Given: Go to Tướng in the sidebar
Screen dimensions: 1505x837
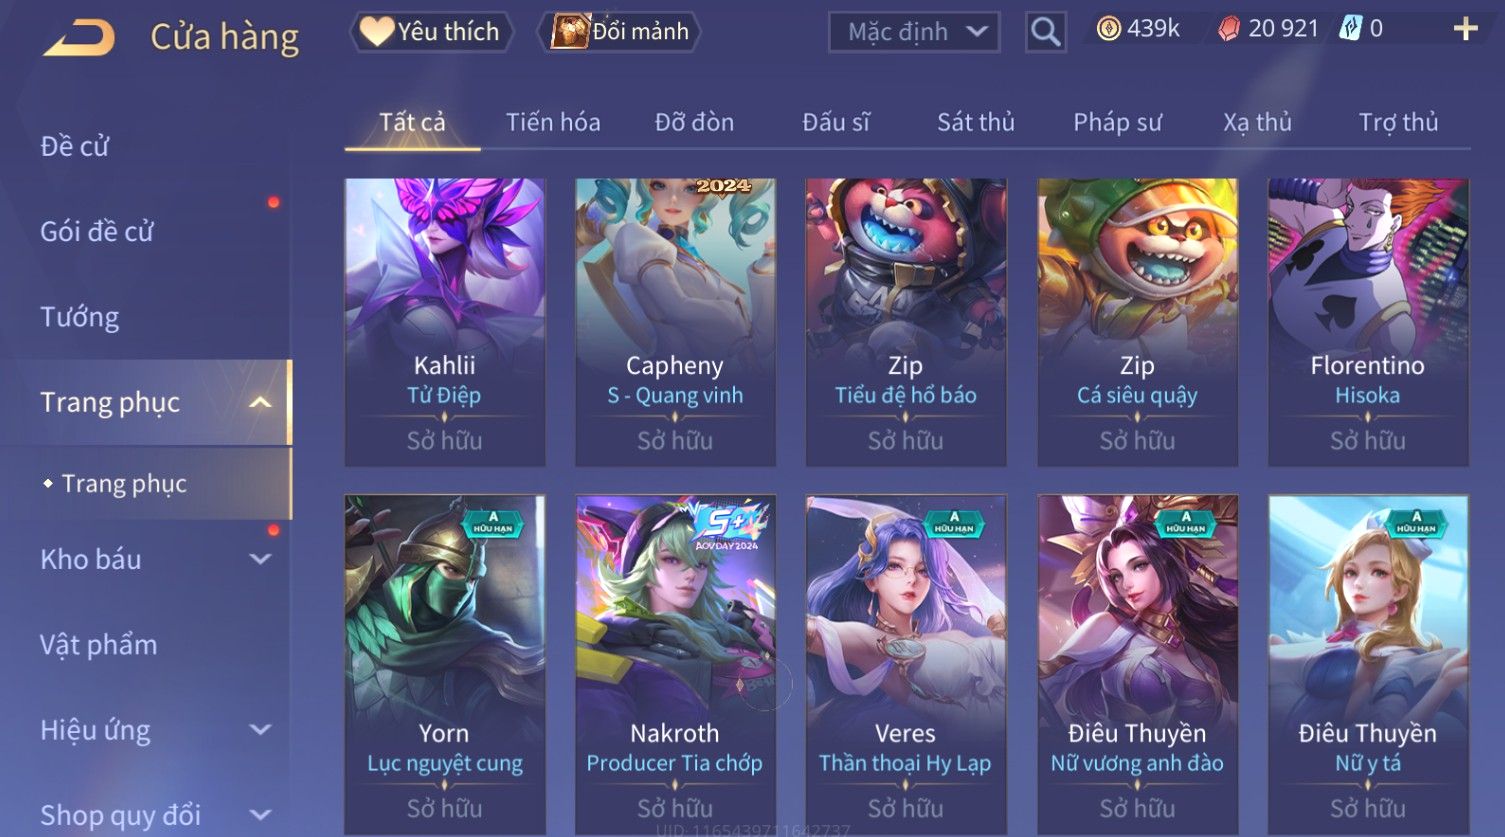Looking at the screenshot, I should (x=80, y=317).
